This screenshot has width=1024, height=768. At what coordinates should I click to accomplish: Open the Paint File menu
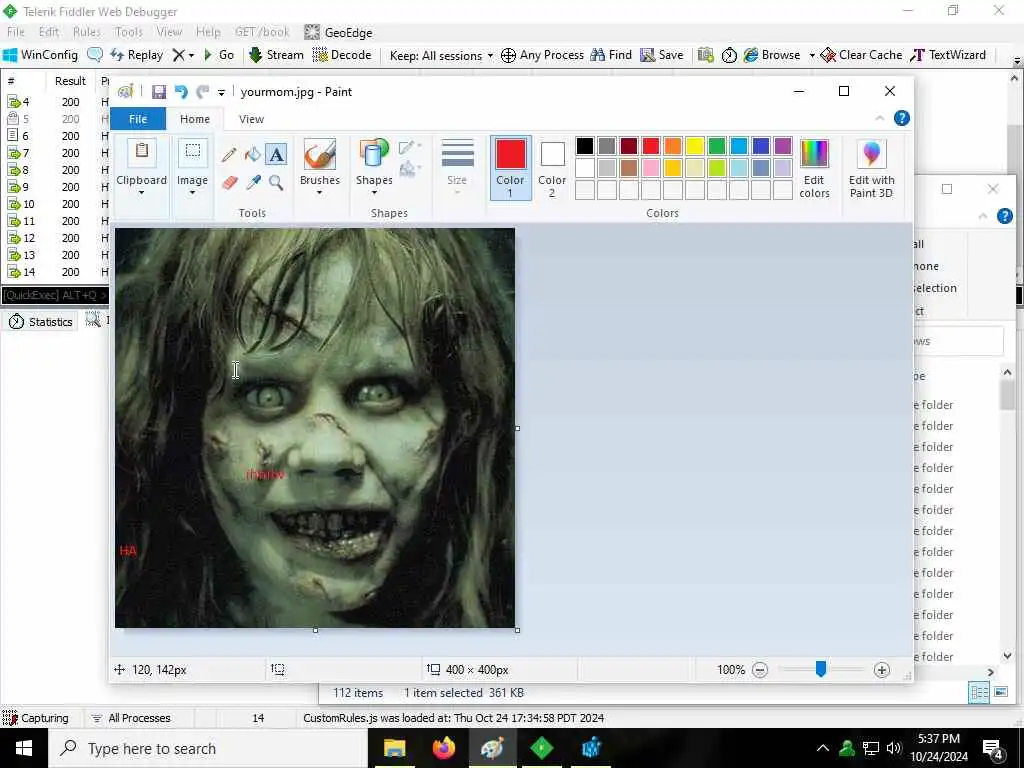click(138, 119)
